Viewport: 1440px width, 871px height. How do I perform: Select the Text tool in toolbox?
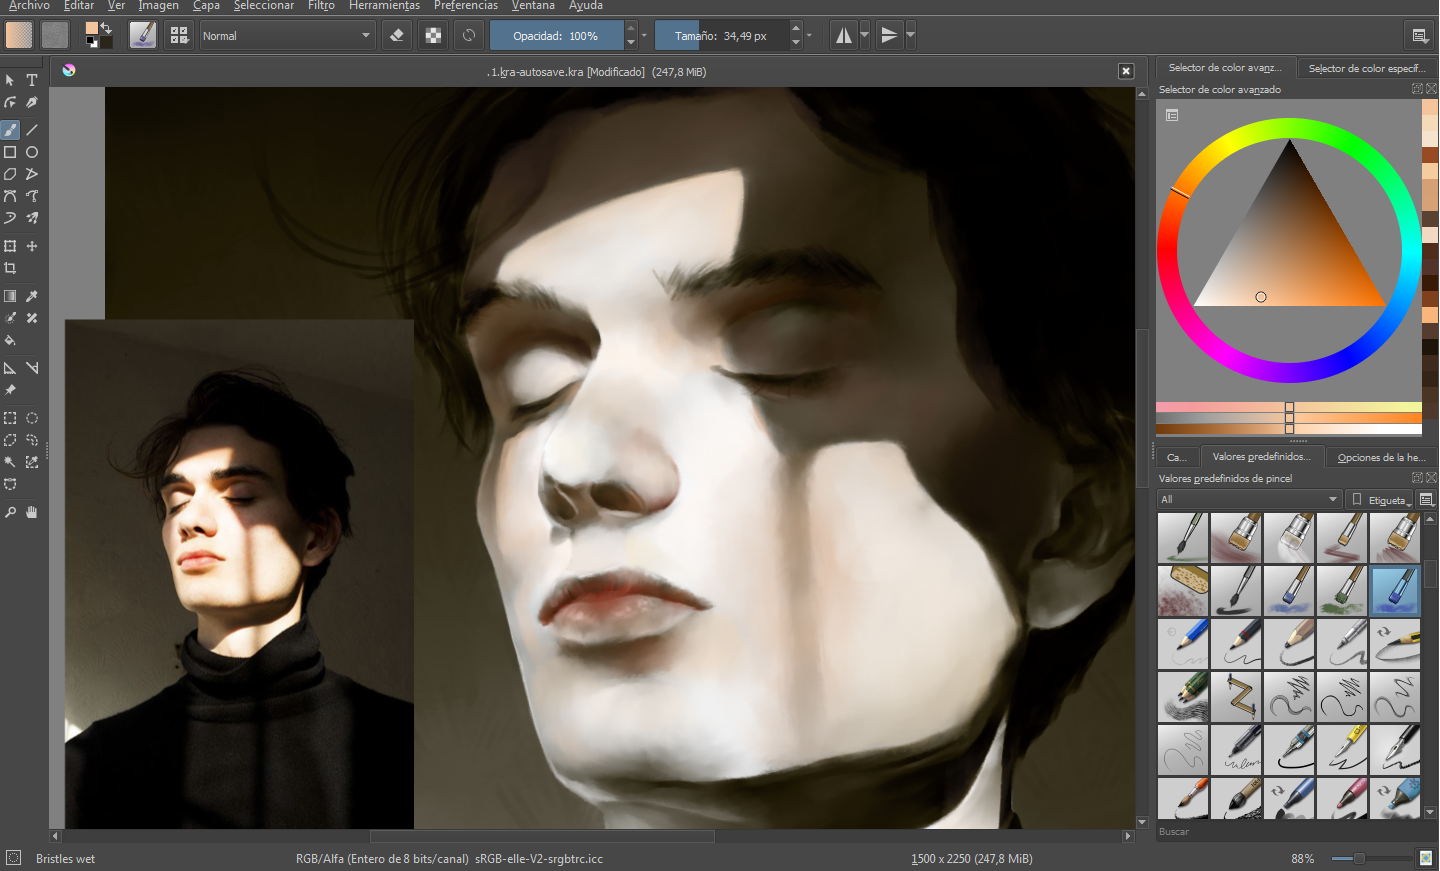click(x=32, y=80)
